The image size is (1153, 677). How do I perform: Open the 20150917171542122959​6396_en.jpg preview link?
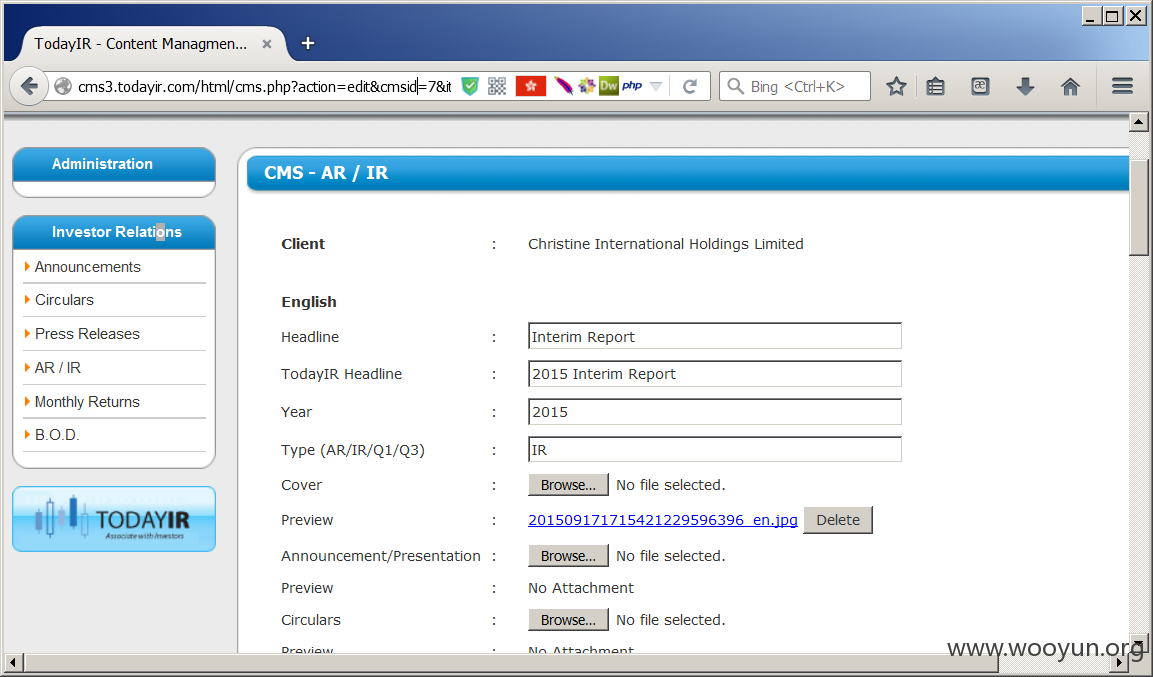663,520
